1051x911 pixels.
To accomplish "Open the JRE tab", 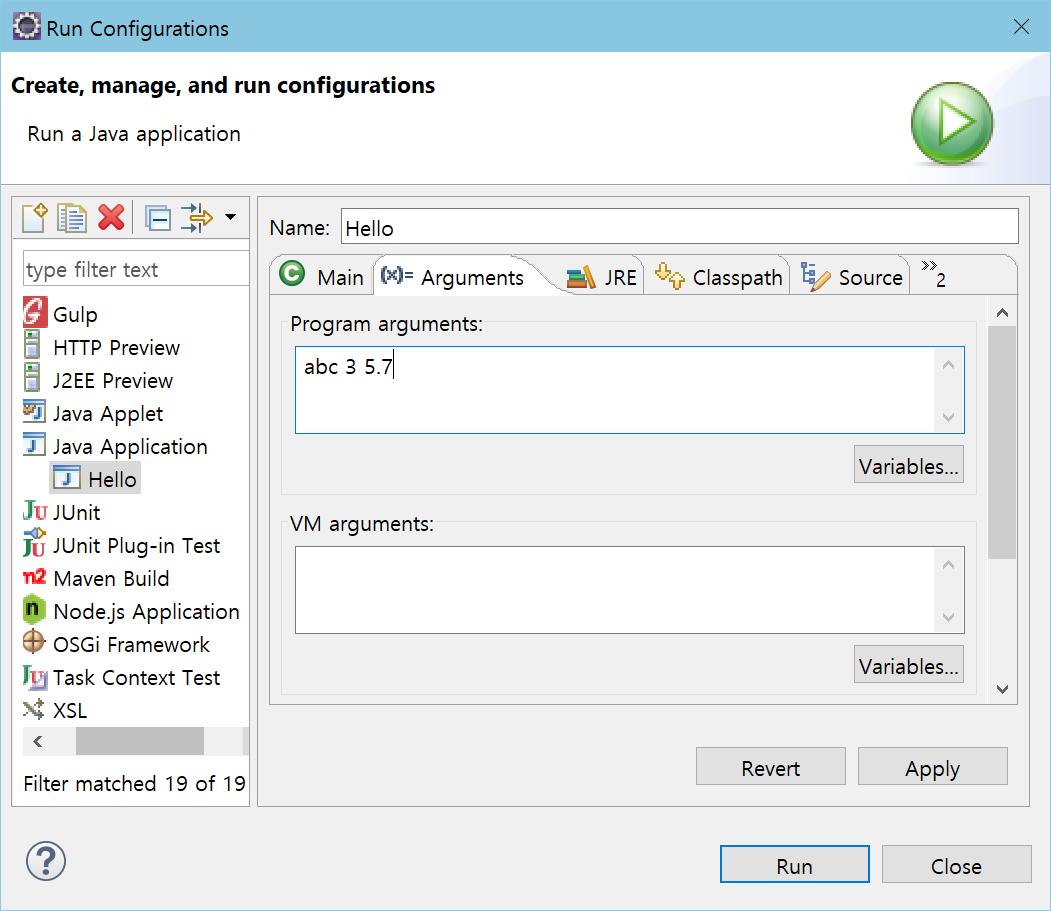I will coord(602,276).
